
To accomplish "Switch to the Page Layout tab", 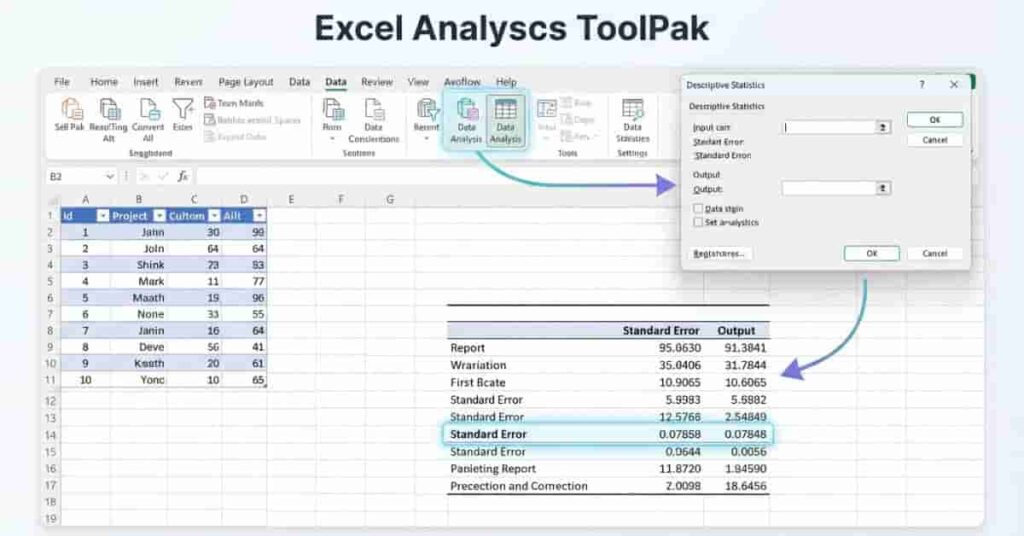I will pos(246,82).
